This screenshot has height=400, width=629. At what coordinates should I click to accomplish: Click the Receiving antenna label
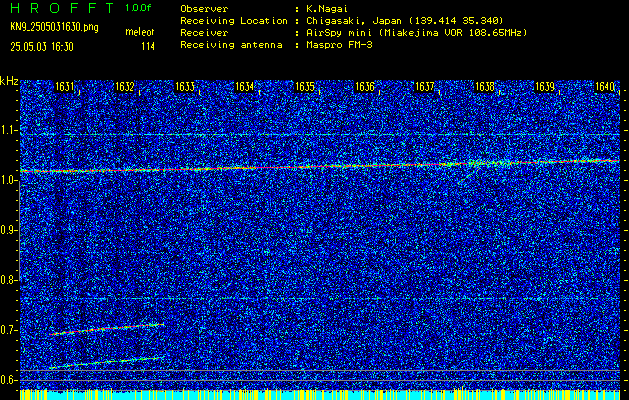coord(231,45)
